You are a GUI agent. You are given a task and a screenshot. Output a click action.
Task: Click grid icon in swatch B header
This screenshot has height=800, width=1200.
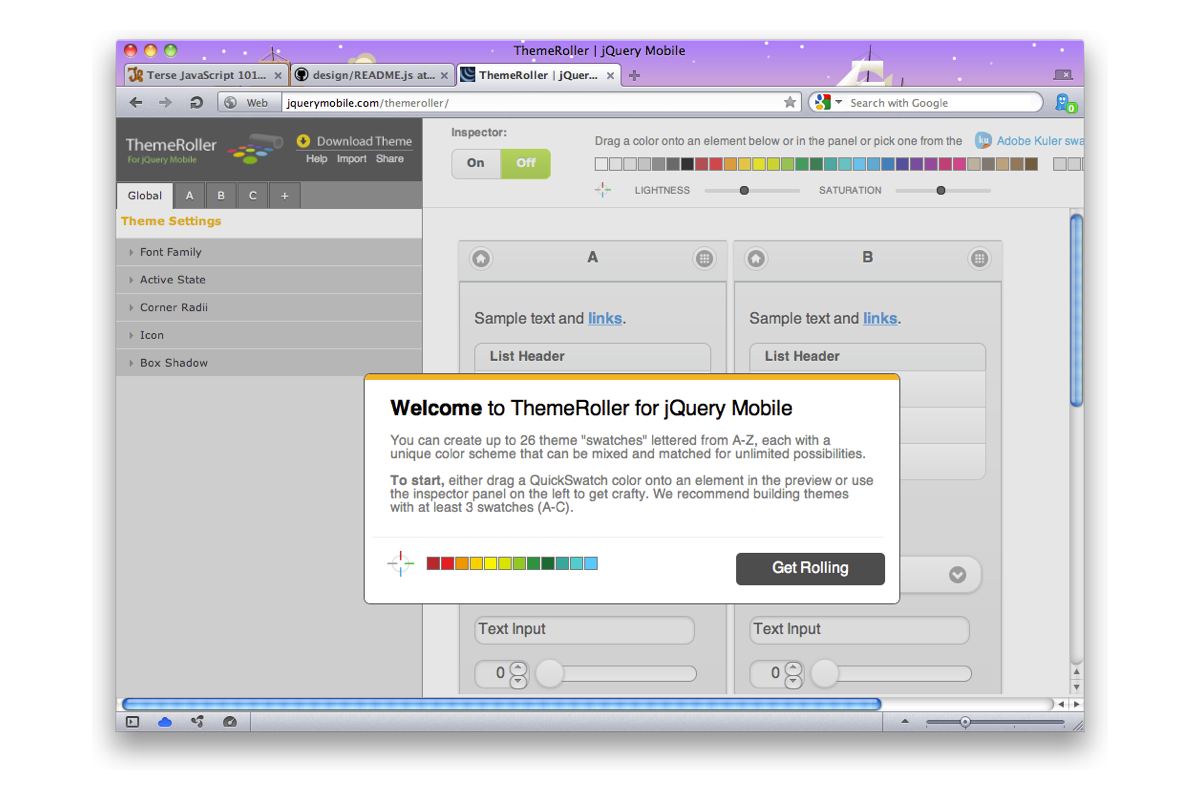pos(979,259)
